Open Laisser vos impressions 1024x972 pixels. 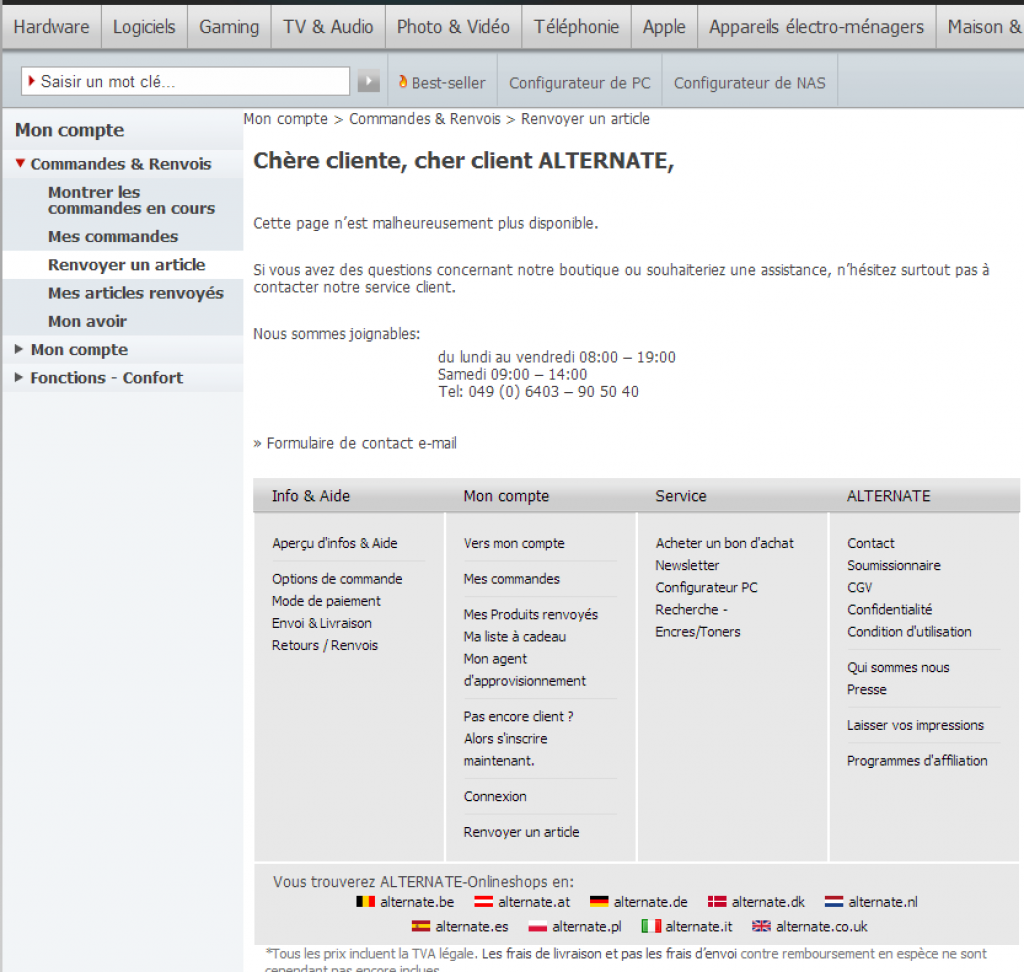(915, 725)
